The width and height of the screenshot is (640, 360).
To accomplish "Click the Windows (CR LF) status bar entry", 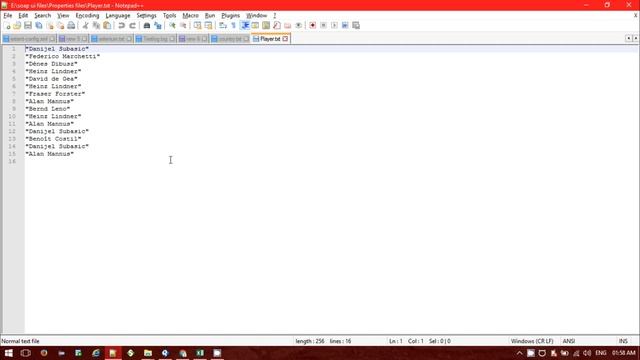I will point(532,341).
